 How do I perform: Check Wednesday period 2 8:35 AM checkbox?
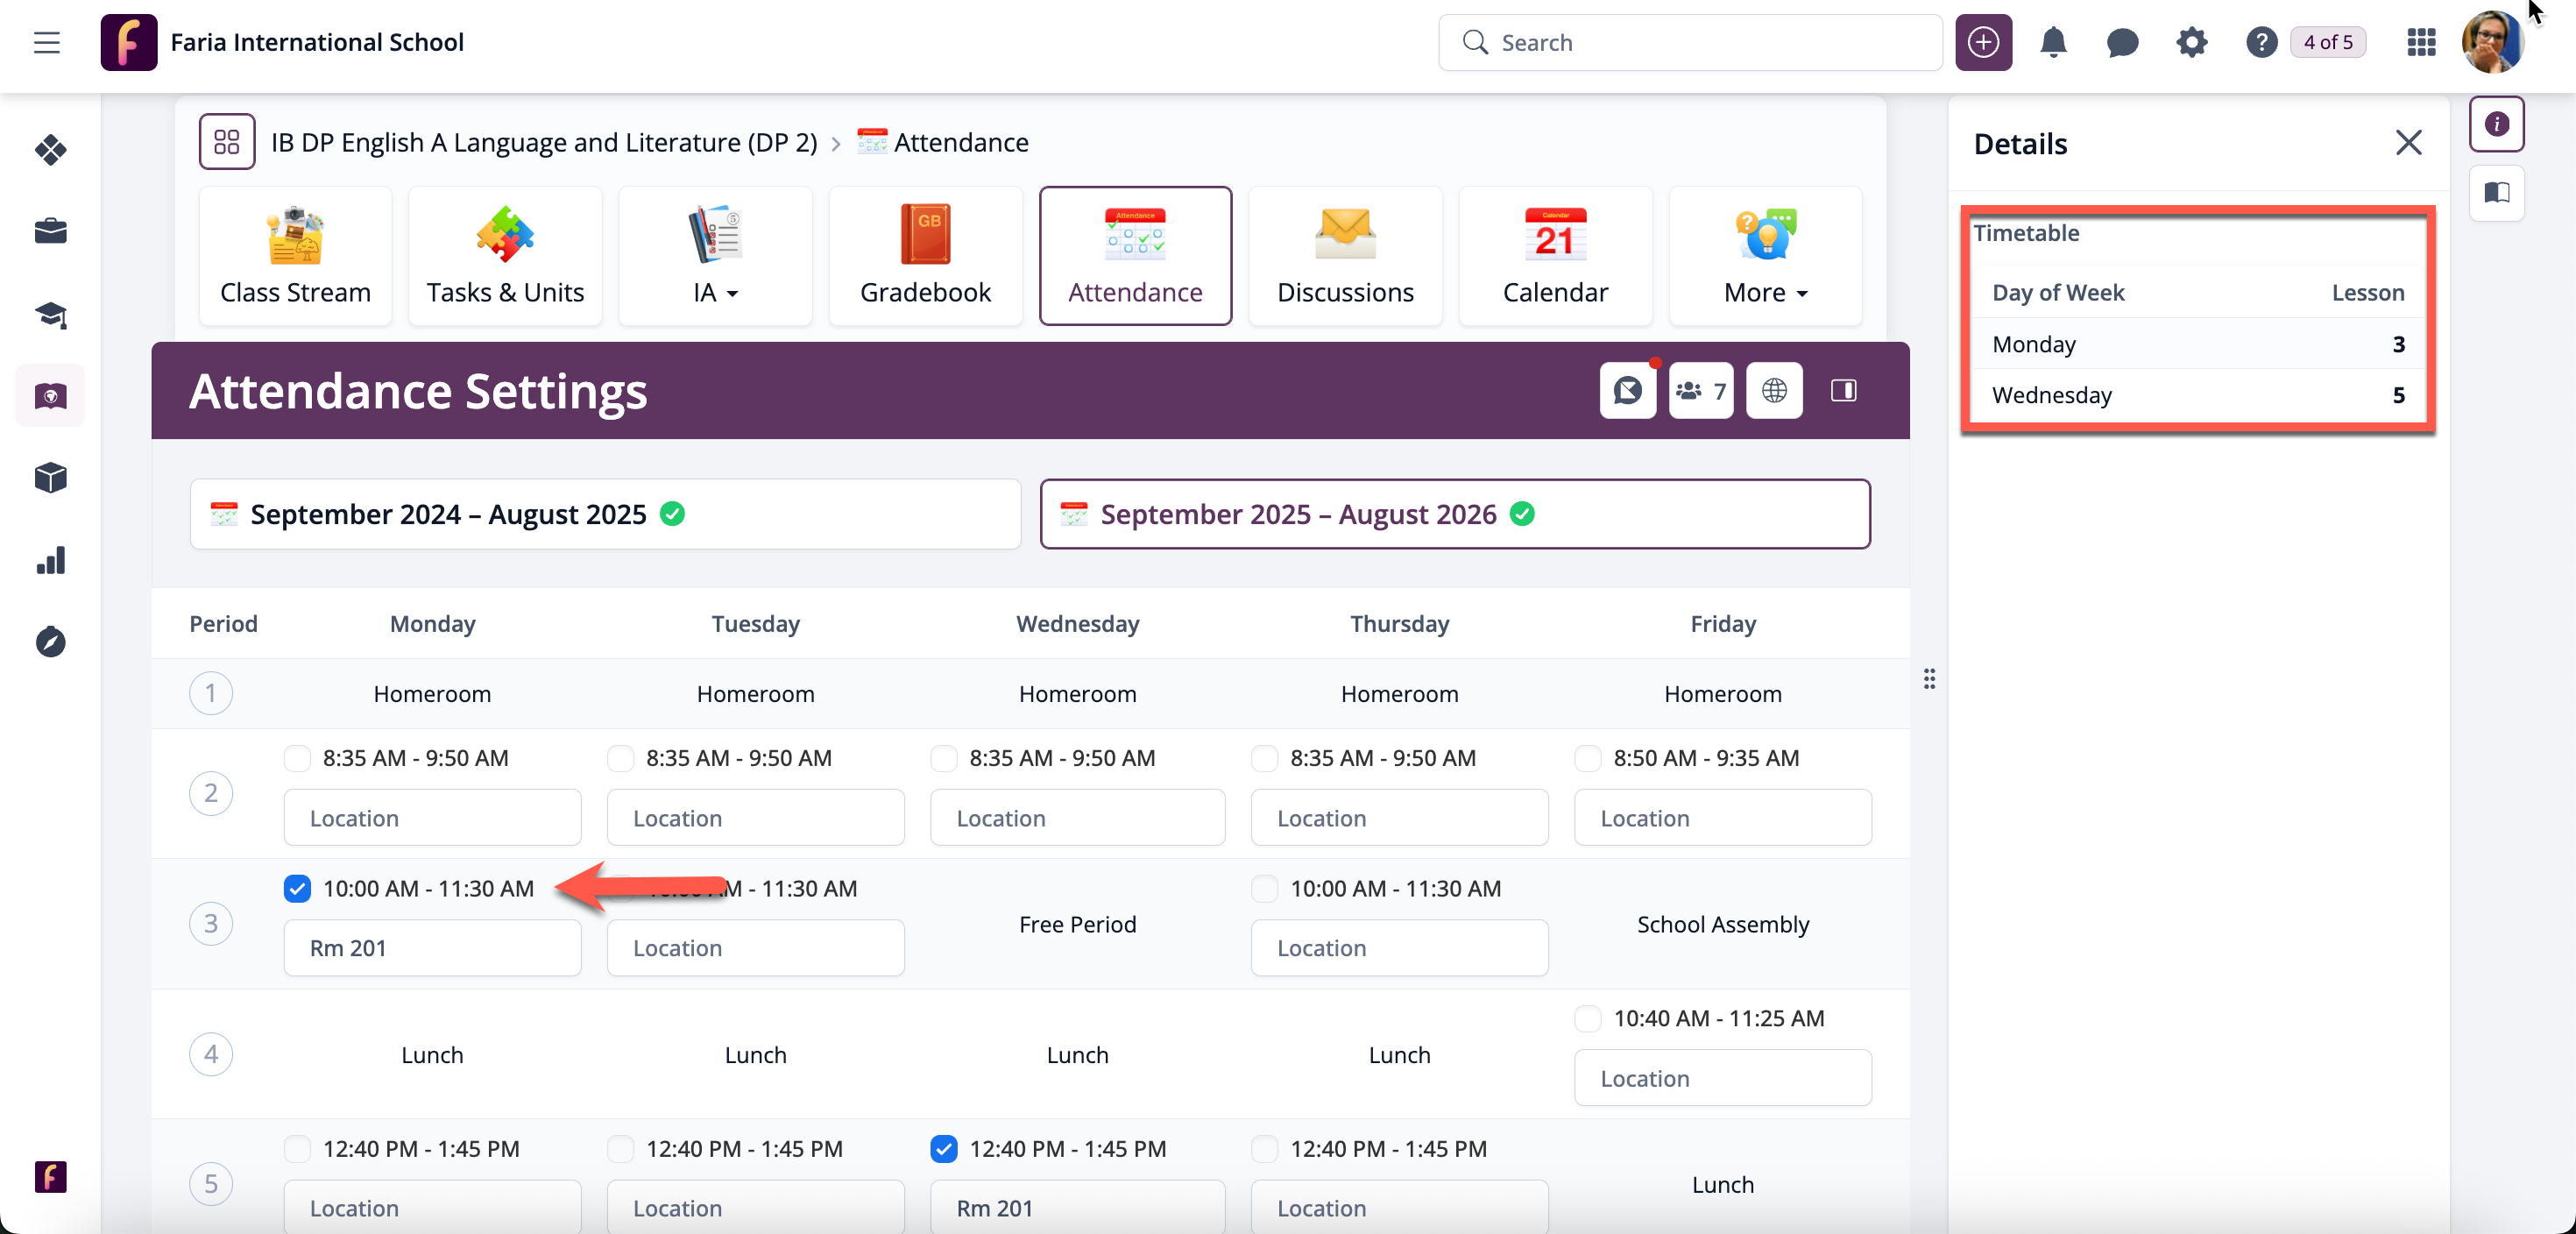click(943, 758)
